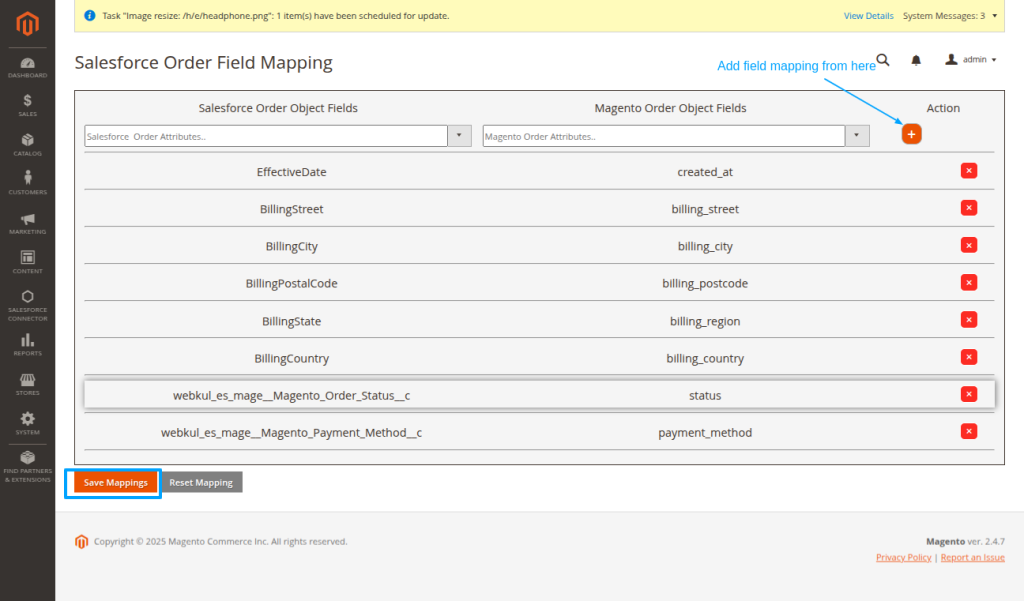This screenshot has width=1024, height=601.
Task: Open the Content sidebar menu
Action: pyautogui.click(x=27, y=263)
